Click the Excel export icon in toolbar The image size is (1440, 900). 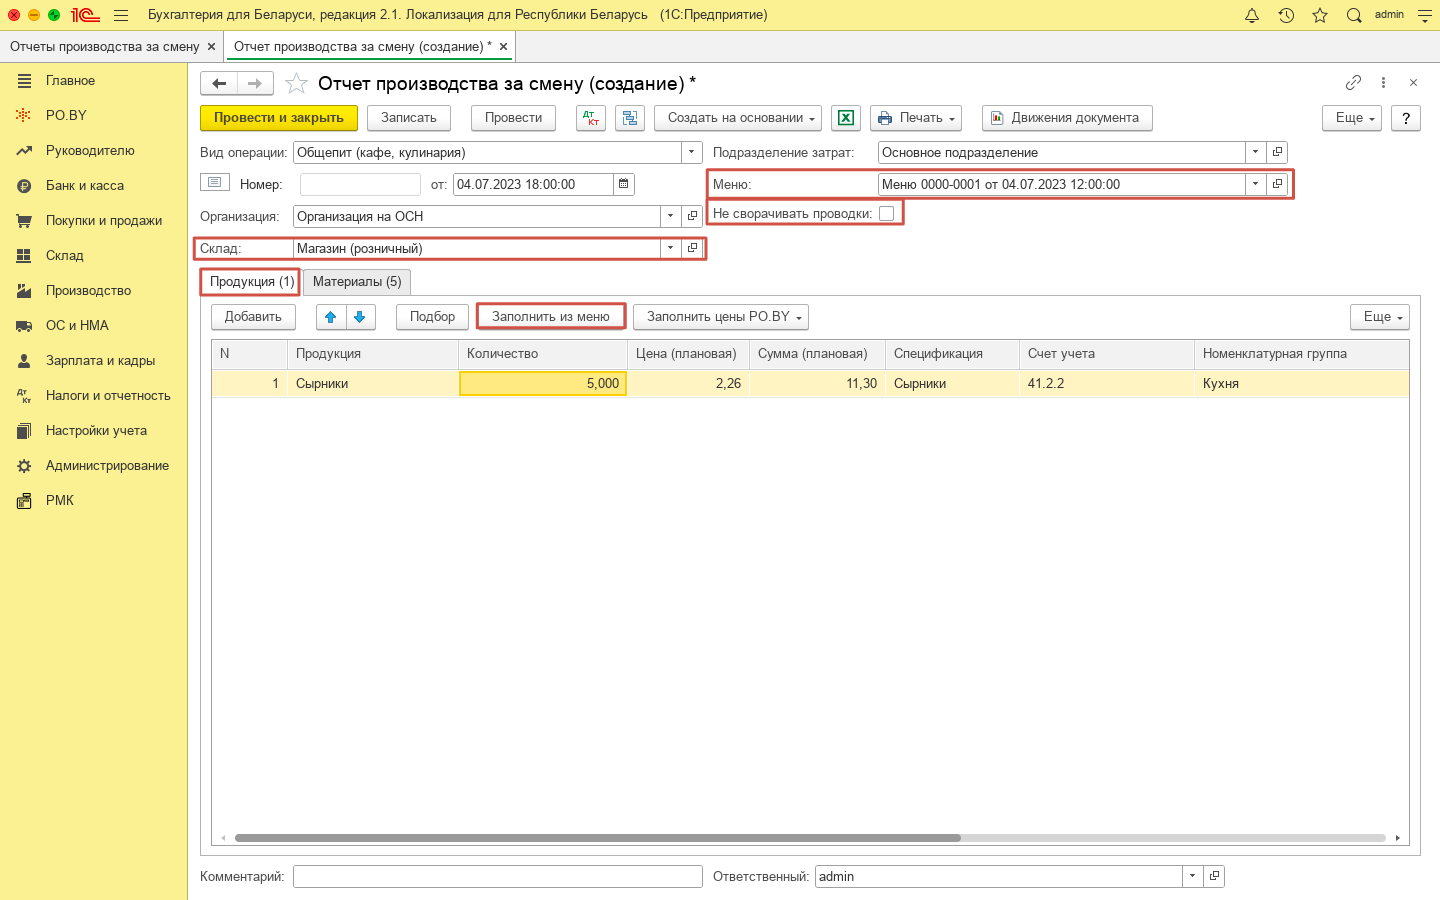click(x=845, y=118)
